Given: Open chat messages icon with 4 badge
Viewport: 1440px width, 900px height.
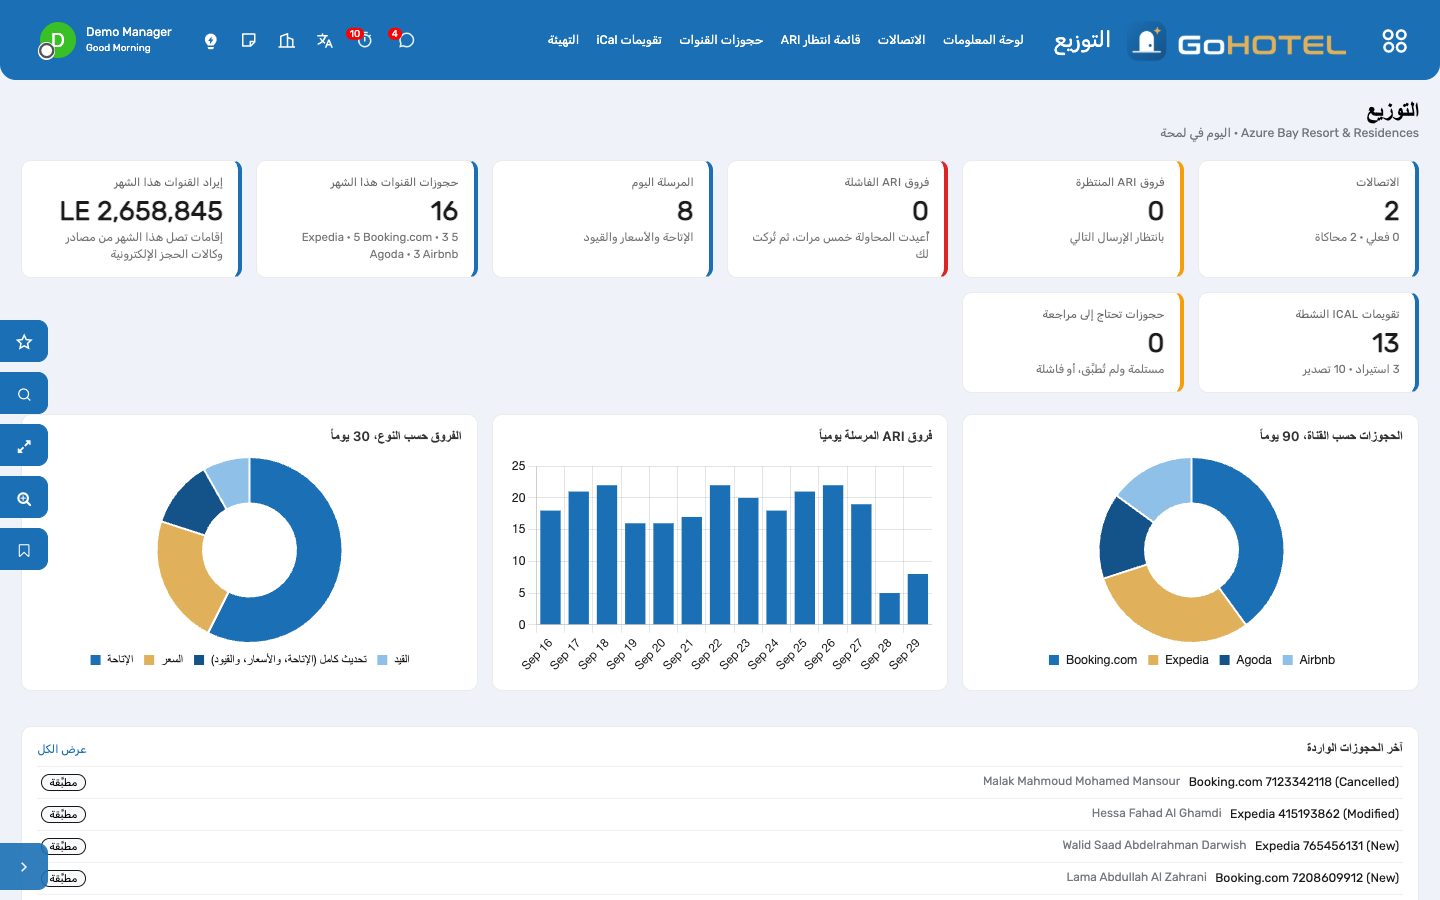Looking at the screenshot, I should point(405,40).
